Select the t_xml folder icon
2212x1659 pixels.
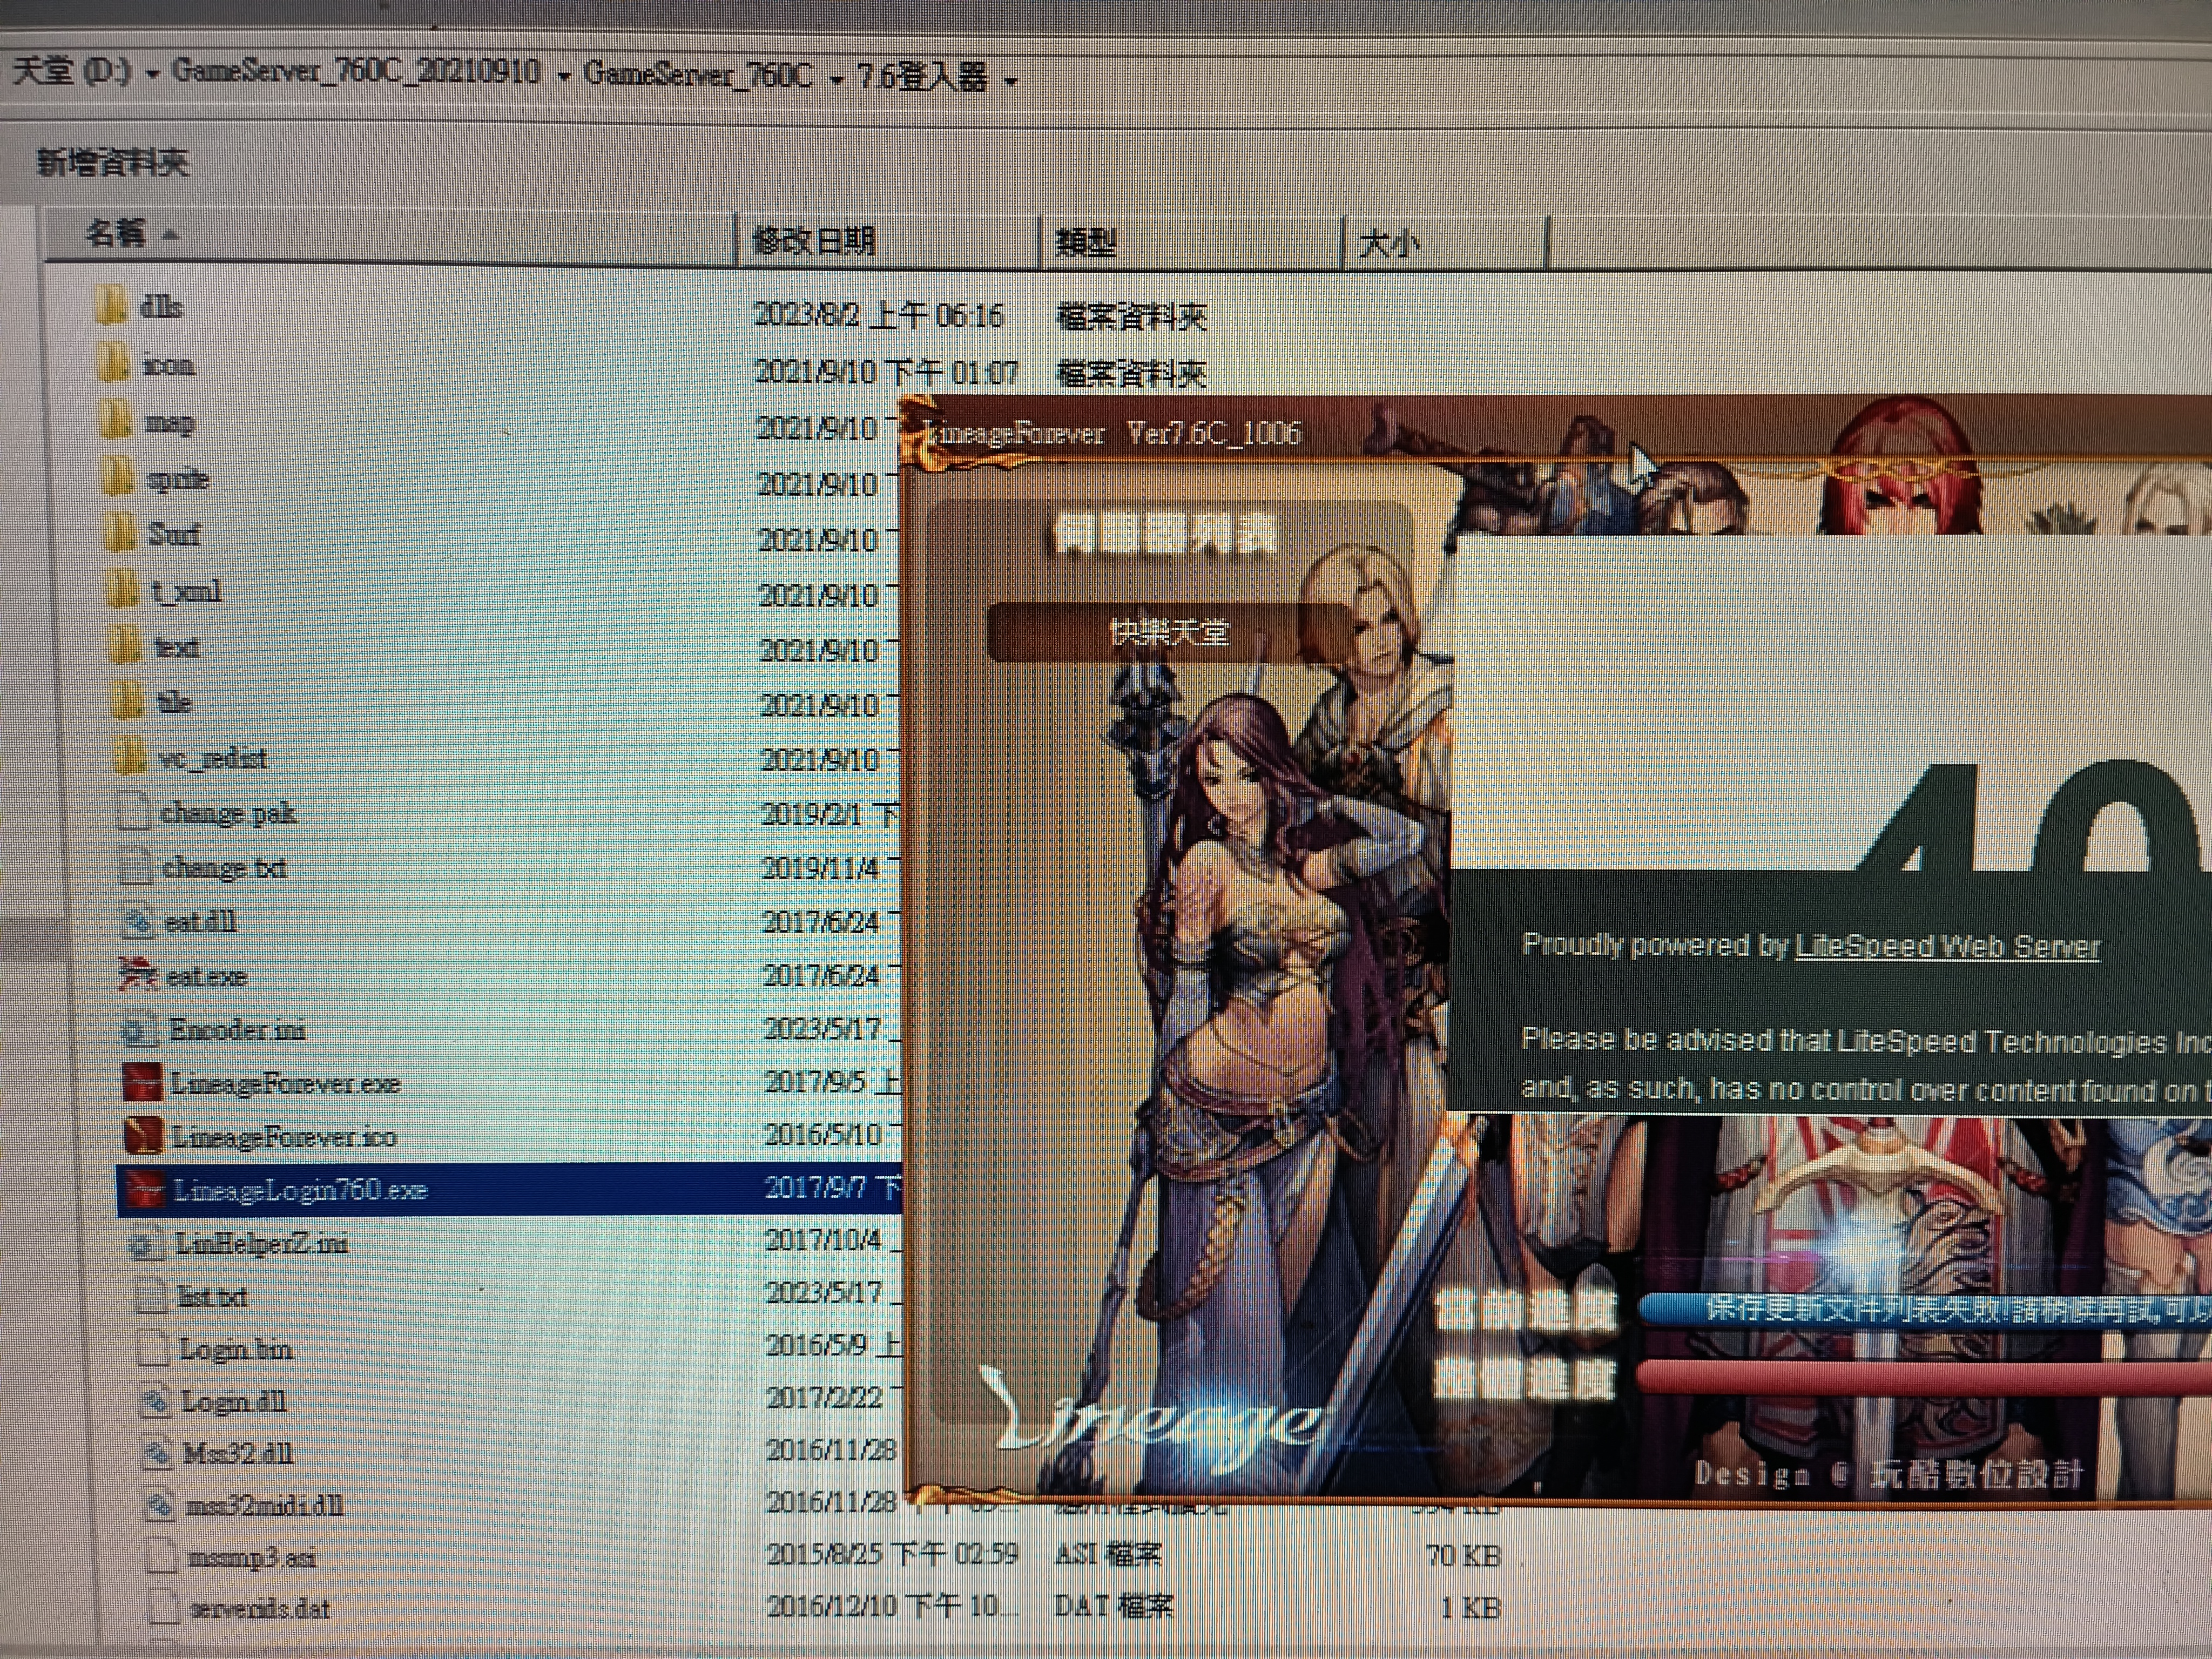tap(122, 589)
